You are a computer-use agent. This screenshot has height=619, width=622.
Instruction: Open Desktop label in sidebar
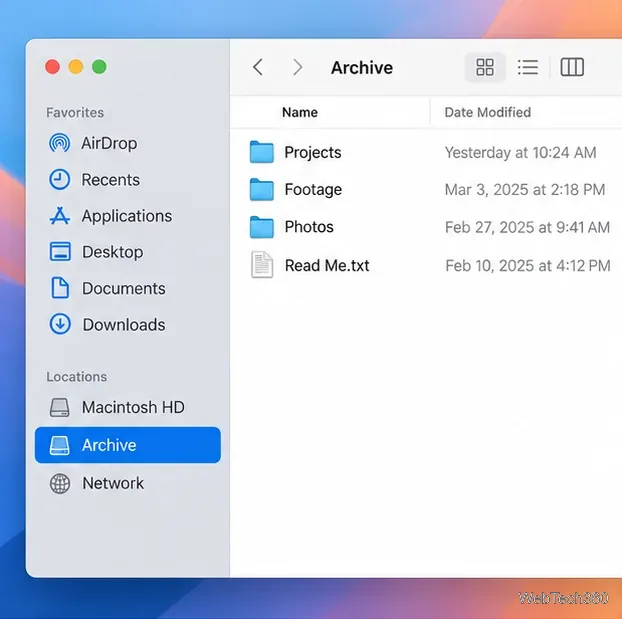pyautogui.click(x=112, y=252)
